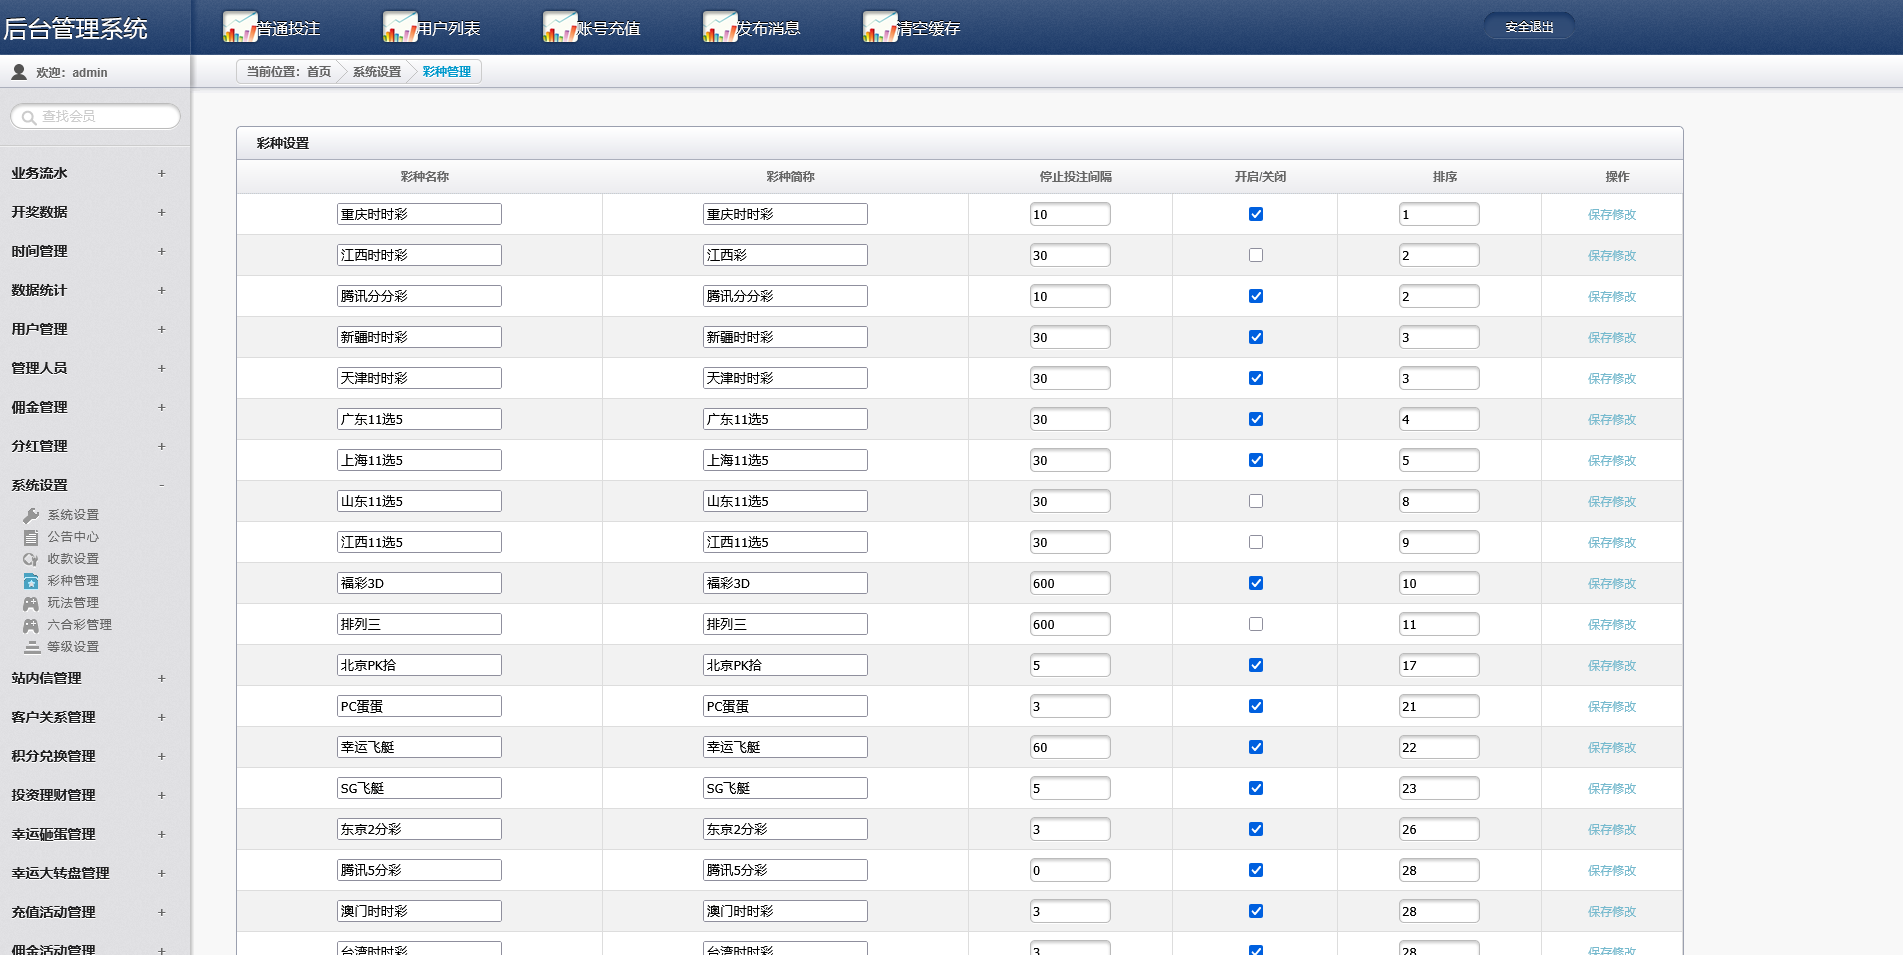Open 六合彩管理 in the sidebar

tap(80, 625)
